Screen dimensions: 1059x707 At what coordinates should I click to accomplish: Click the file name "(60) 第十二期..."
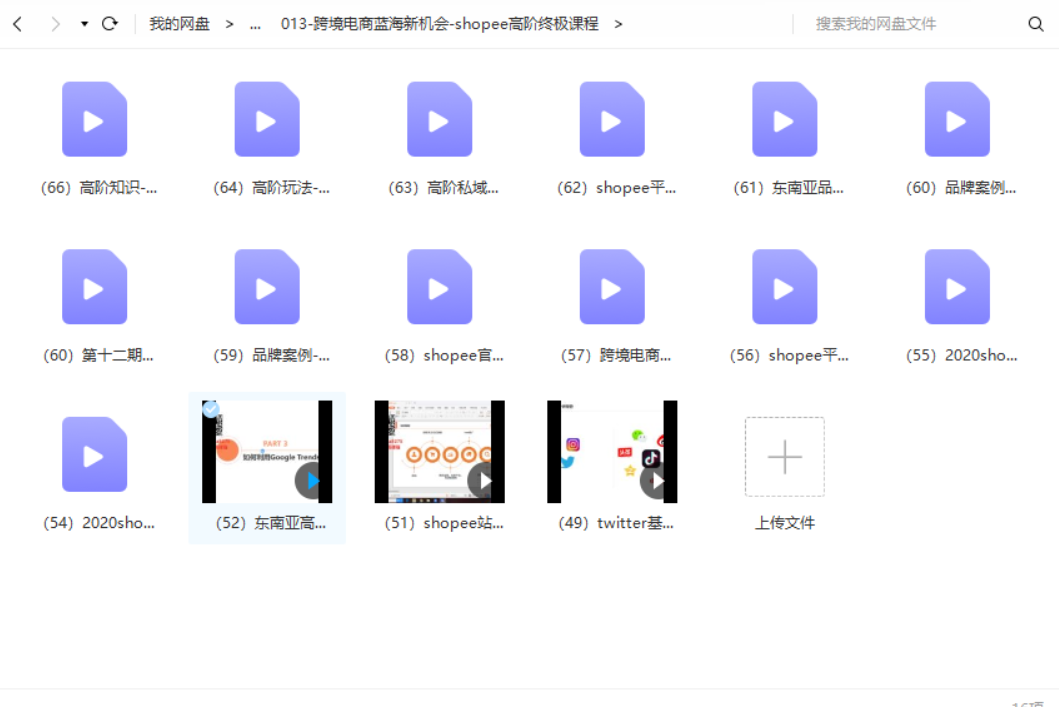[x=99, y=355]
